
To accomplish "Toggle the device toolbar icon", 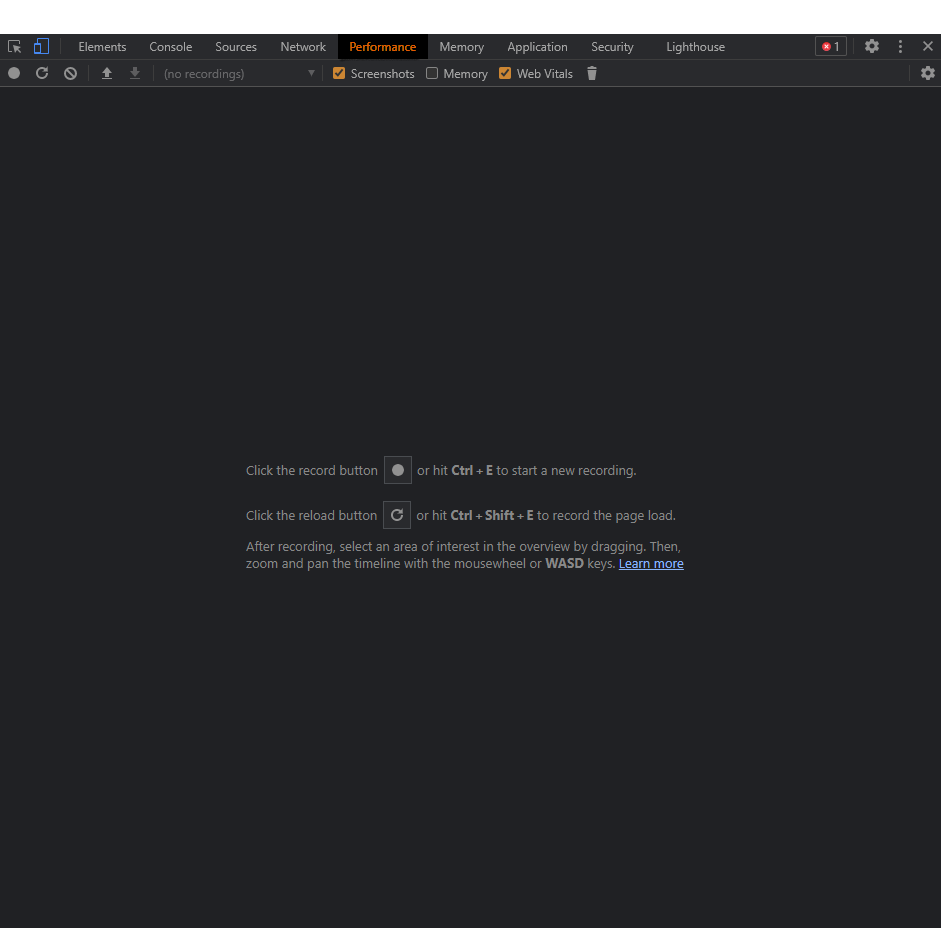I will click(x=41, y=47).
